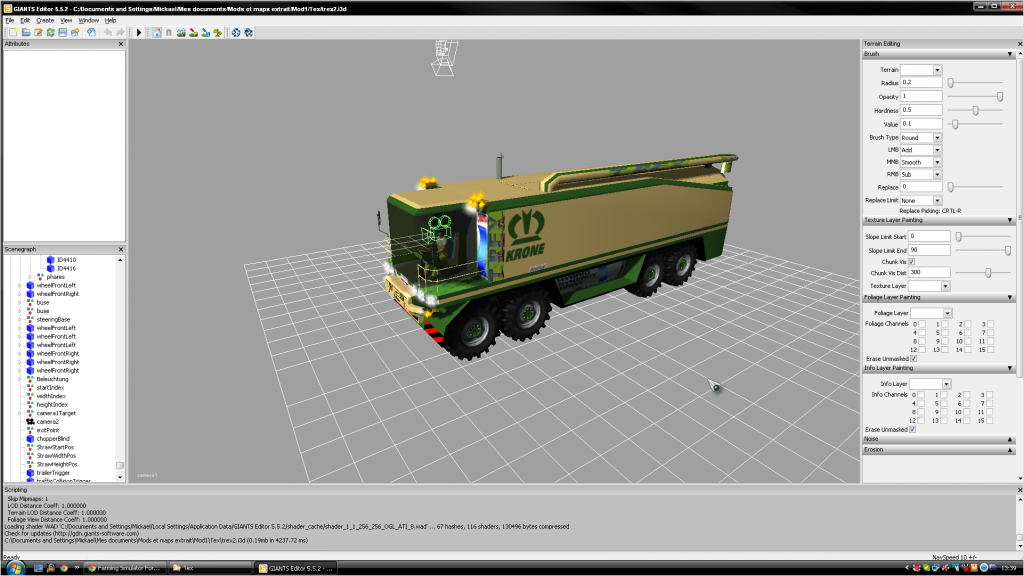Toggle Info Layer Erase Unmasked checkbox
This screenshot has width=1024, height=576.
[912, 430]
